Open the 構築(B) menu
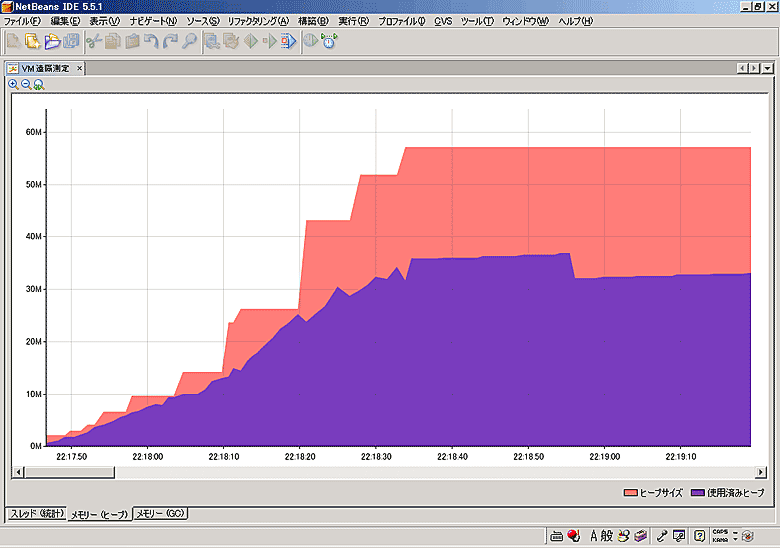This screenshot has width=780, height=548. (x=313, y=21)
